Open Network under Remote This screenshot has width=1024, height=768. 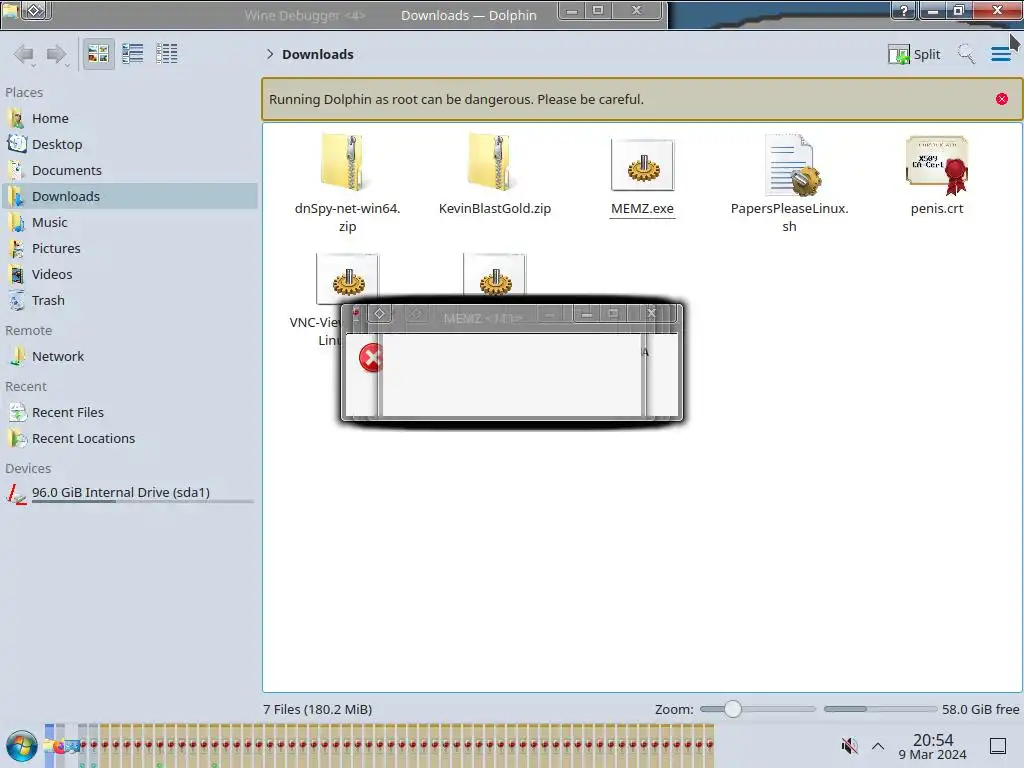[129, 357]
